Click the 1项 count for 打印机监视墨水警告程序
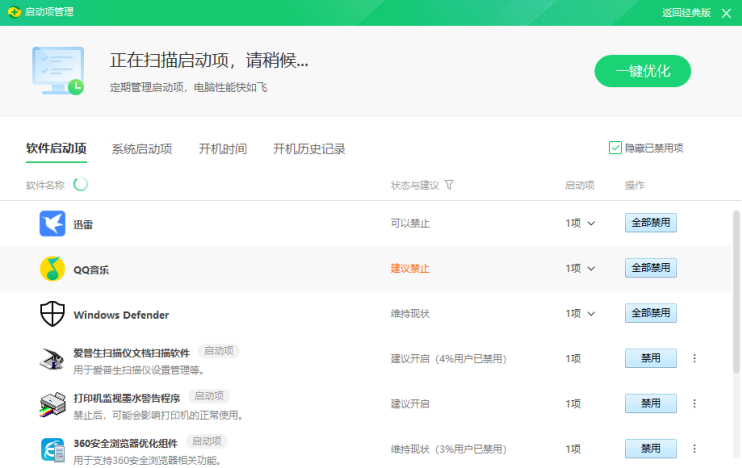The width and height of the screenshot is (742, 468). 573,404
